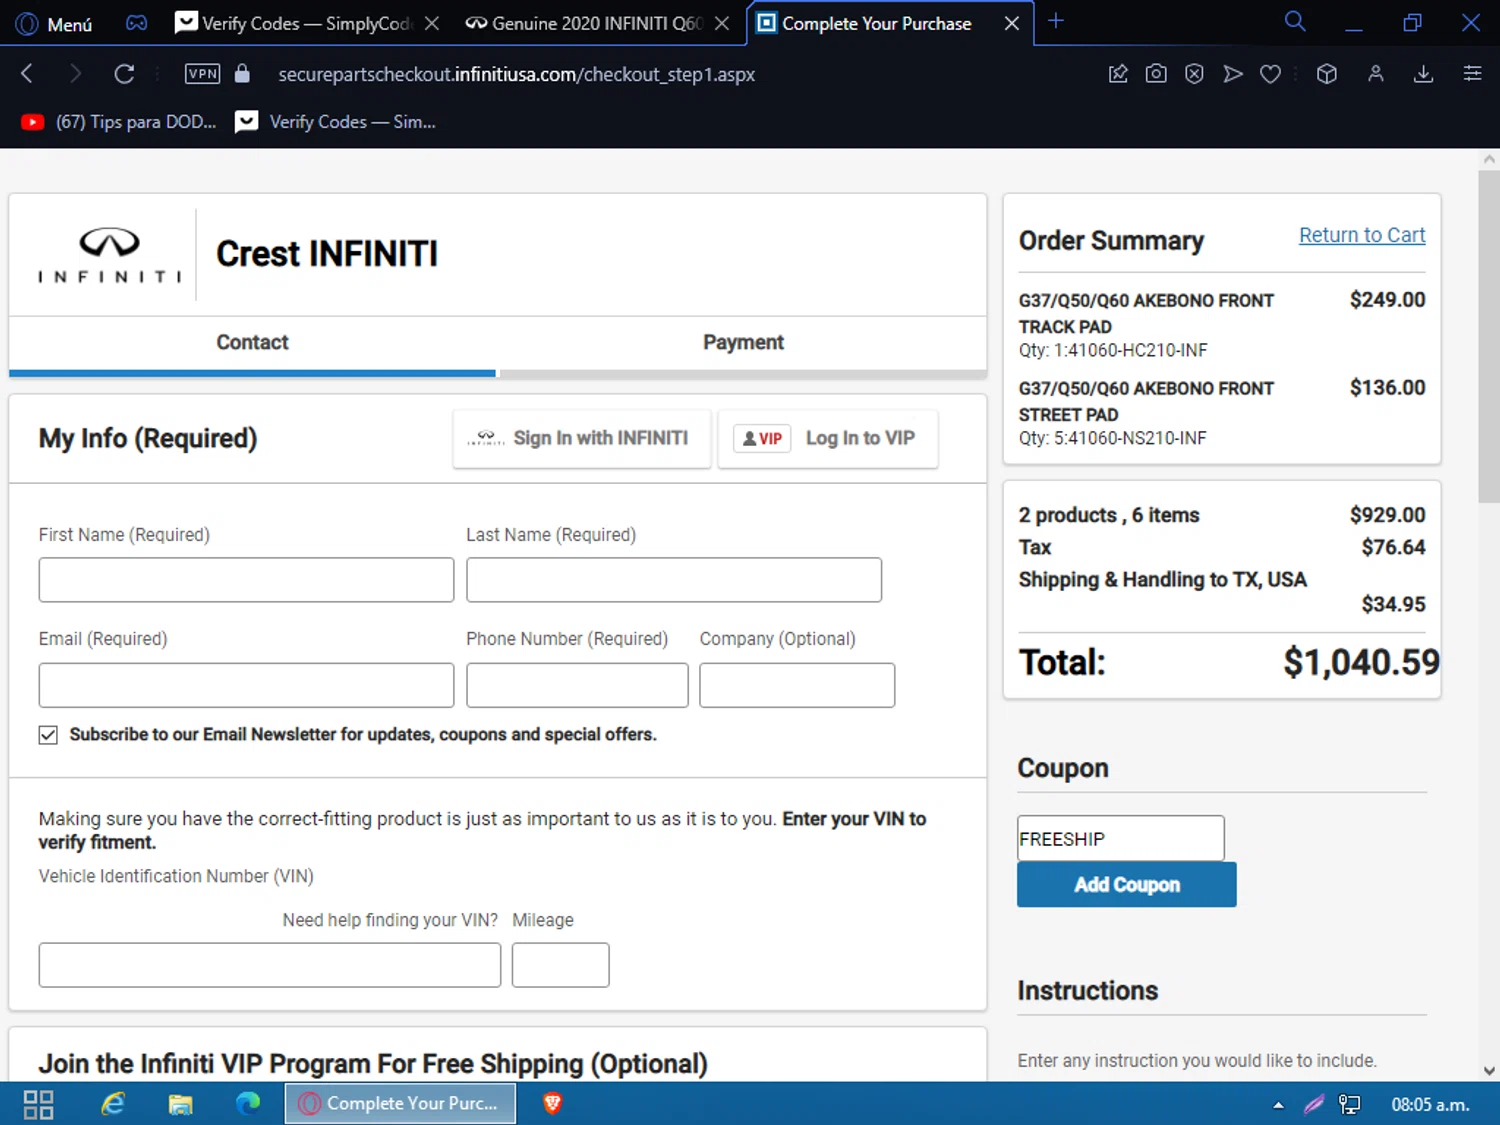Open the extensions cube icon
The image size is (1500, 1125).
click(x=1327, y=74)
